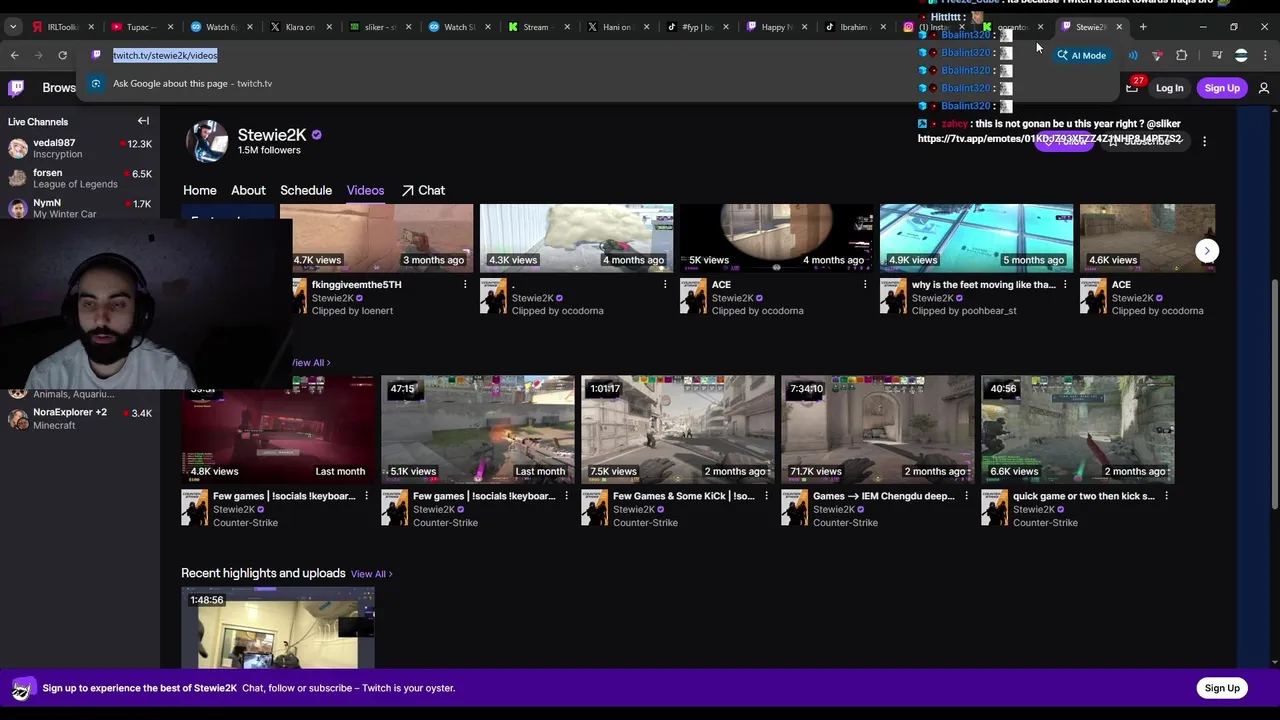Click Counter-Strike category under IEM Chengdu video
This screenshot has height=720, width=1280.
pyautogui.click(x=845, y=523)
